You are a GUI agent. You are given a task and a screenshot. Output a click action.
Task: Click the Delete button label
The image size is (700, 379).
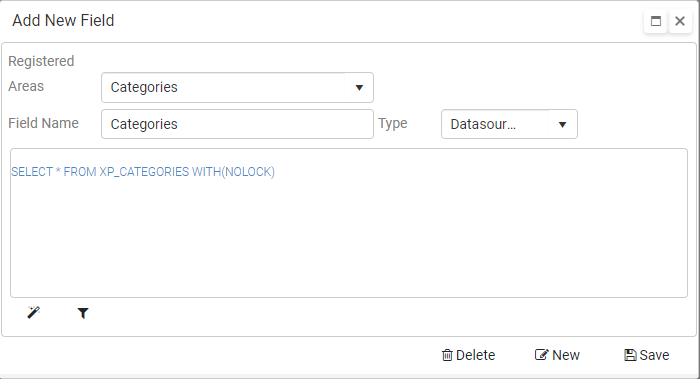475,355
